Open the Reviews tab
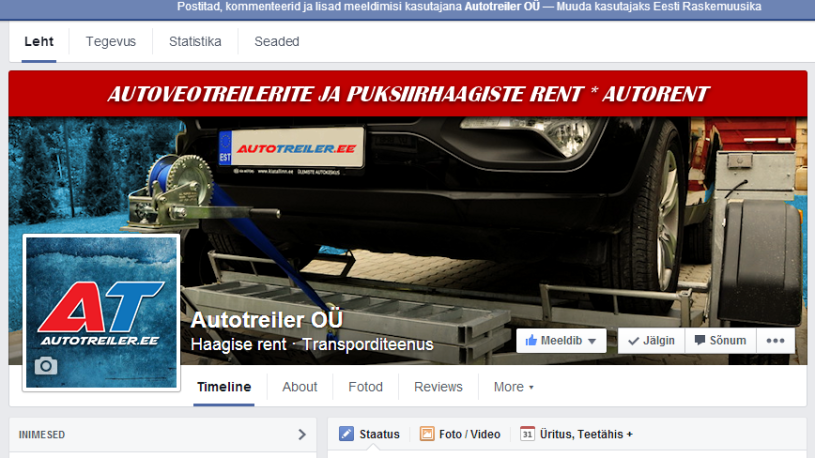The width and height of the screenshot is (815, 458). [438, 387]
